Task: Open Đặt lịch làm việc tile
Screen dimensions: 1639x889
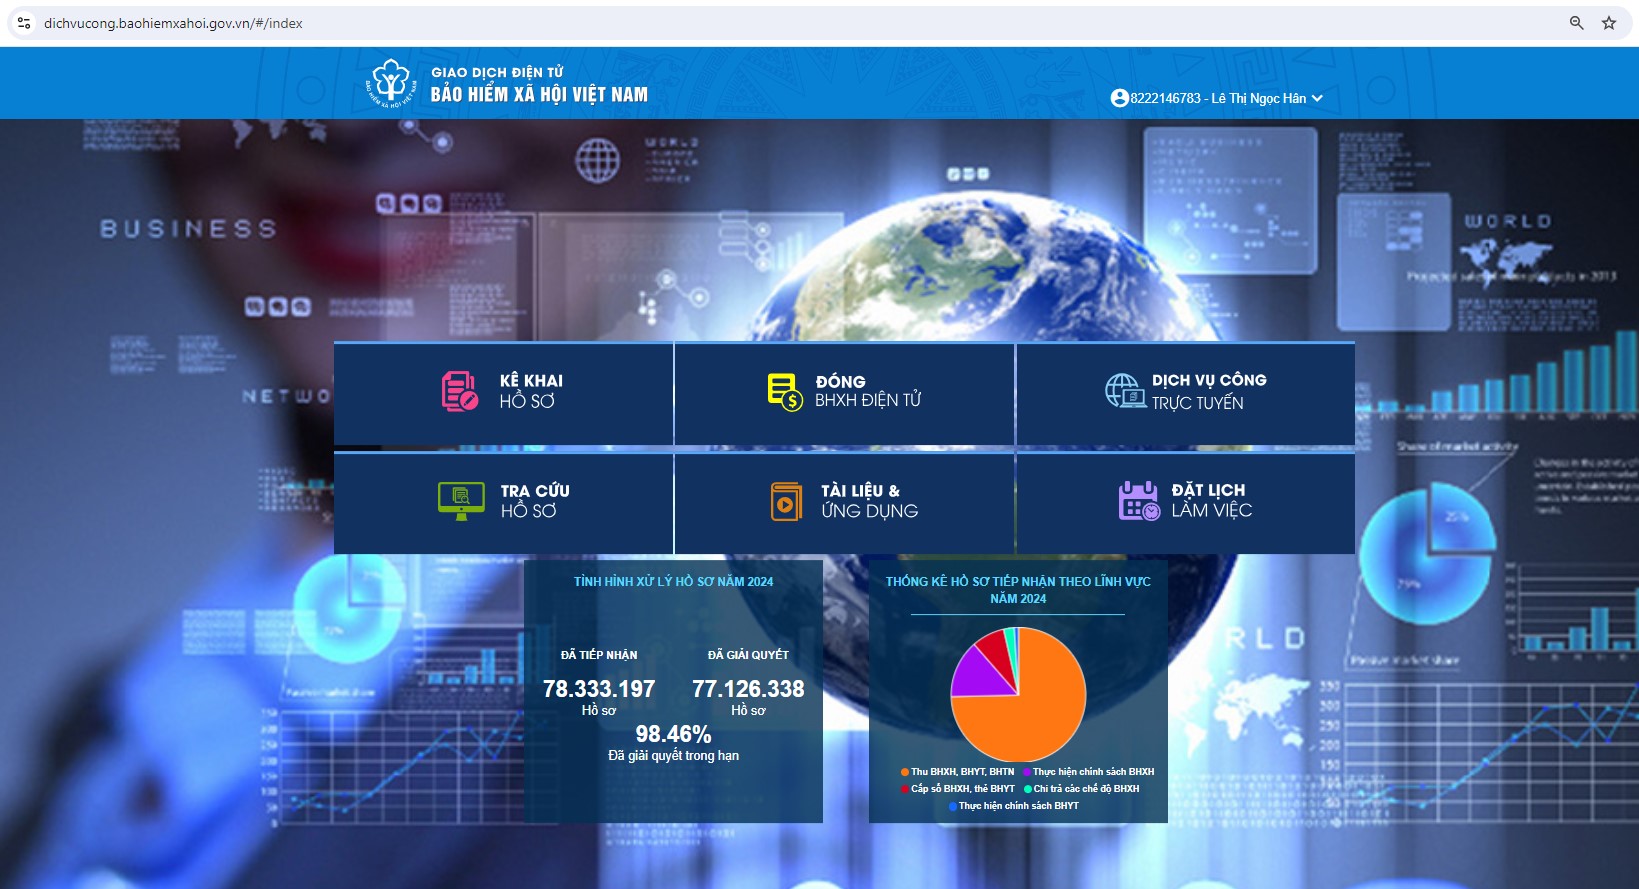Action: tap(1186, 503)
